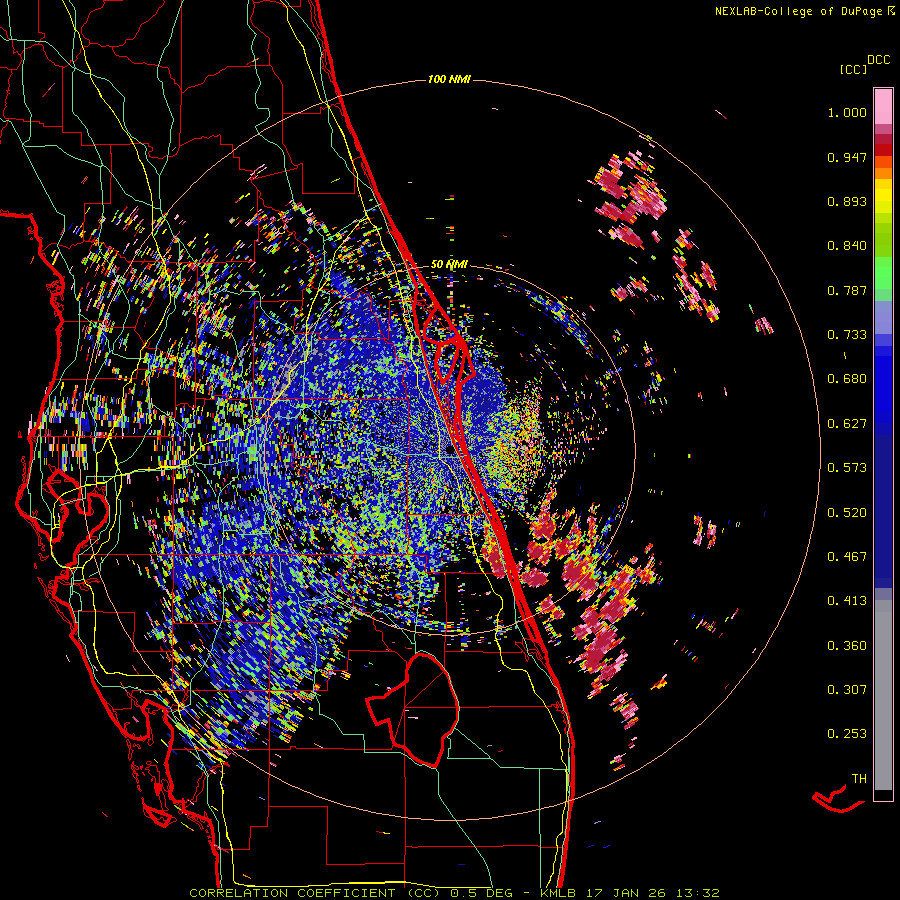Click the 0.680 scale value
The image size is (900, 900).
coord(847,379)
